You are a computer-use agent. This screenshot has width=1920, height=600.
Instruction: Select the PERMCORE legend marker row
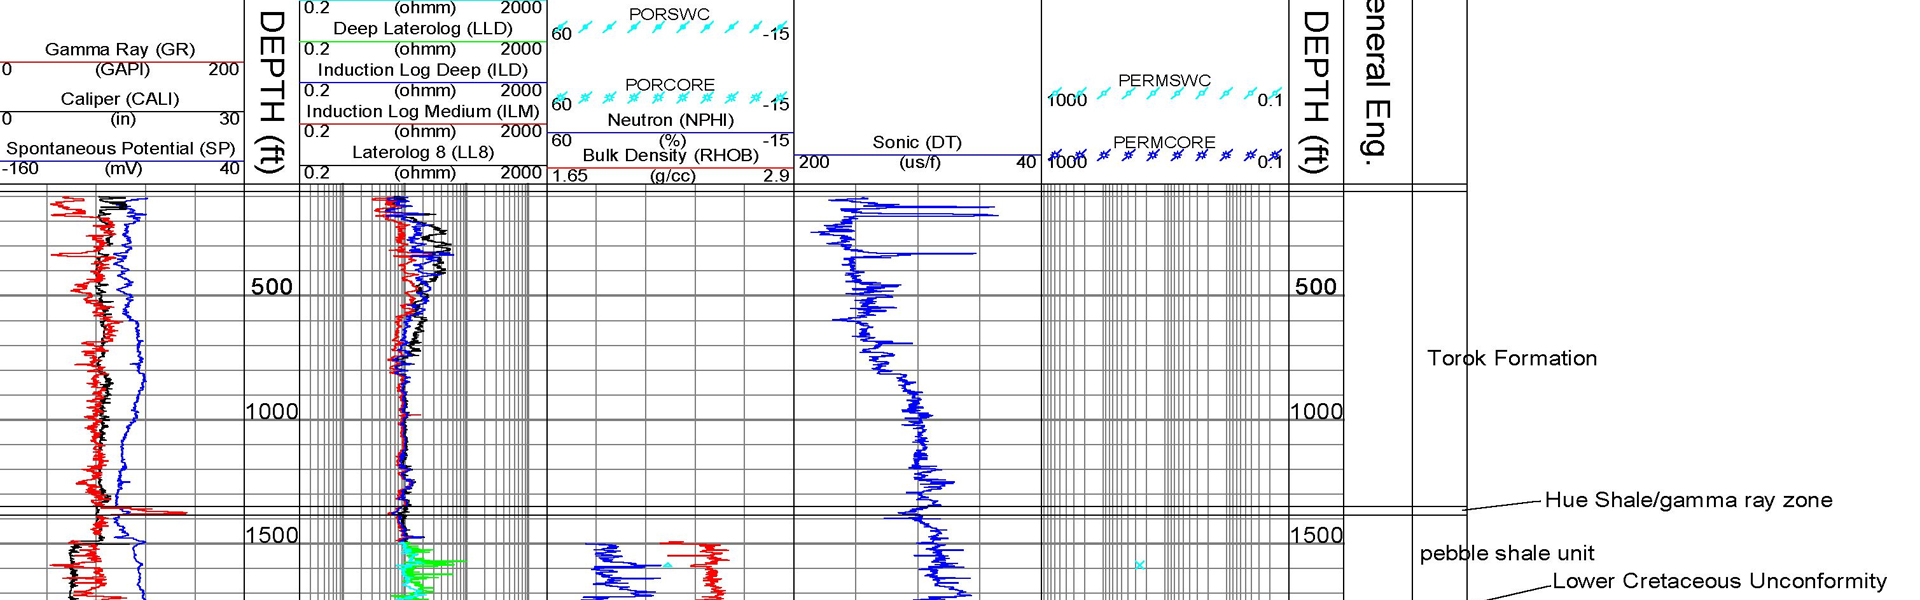1164,155
